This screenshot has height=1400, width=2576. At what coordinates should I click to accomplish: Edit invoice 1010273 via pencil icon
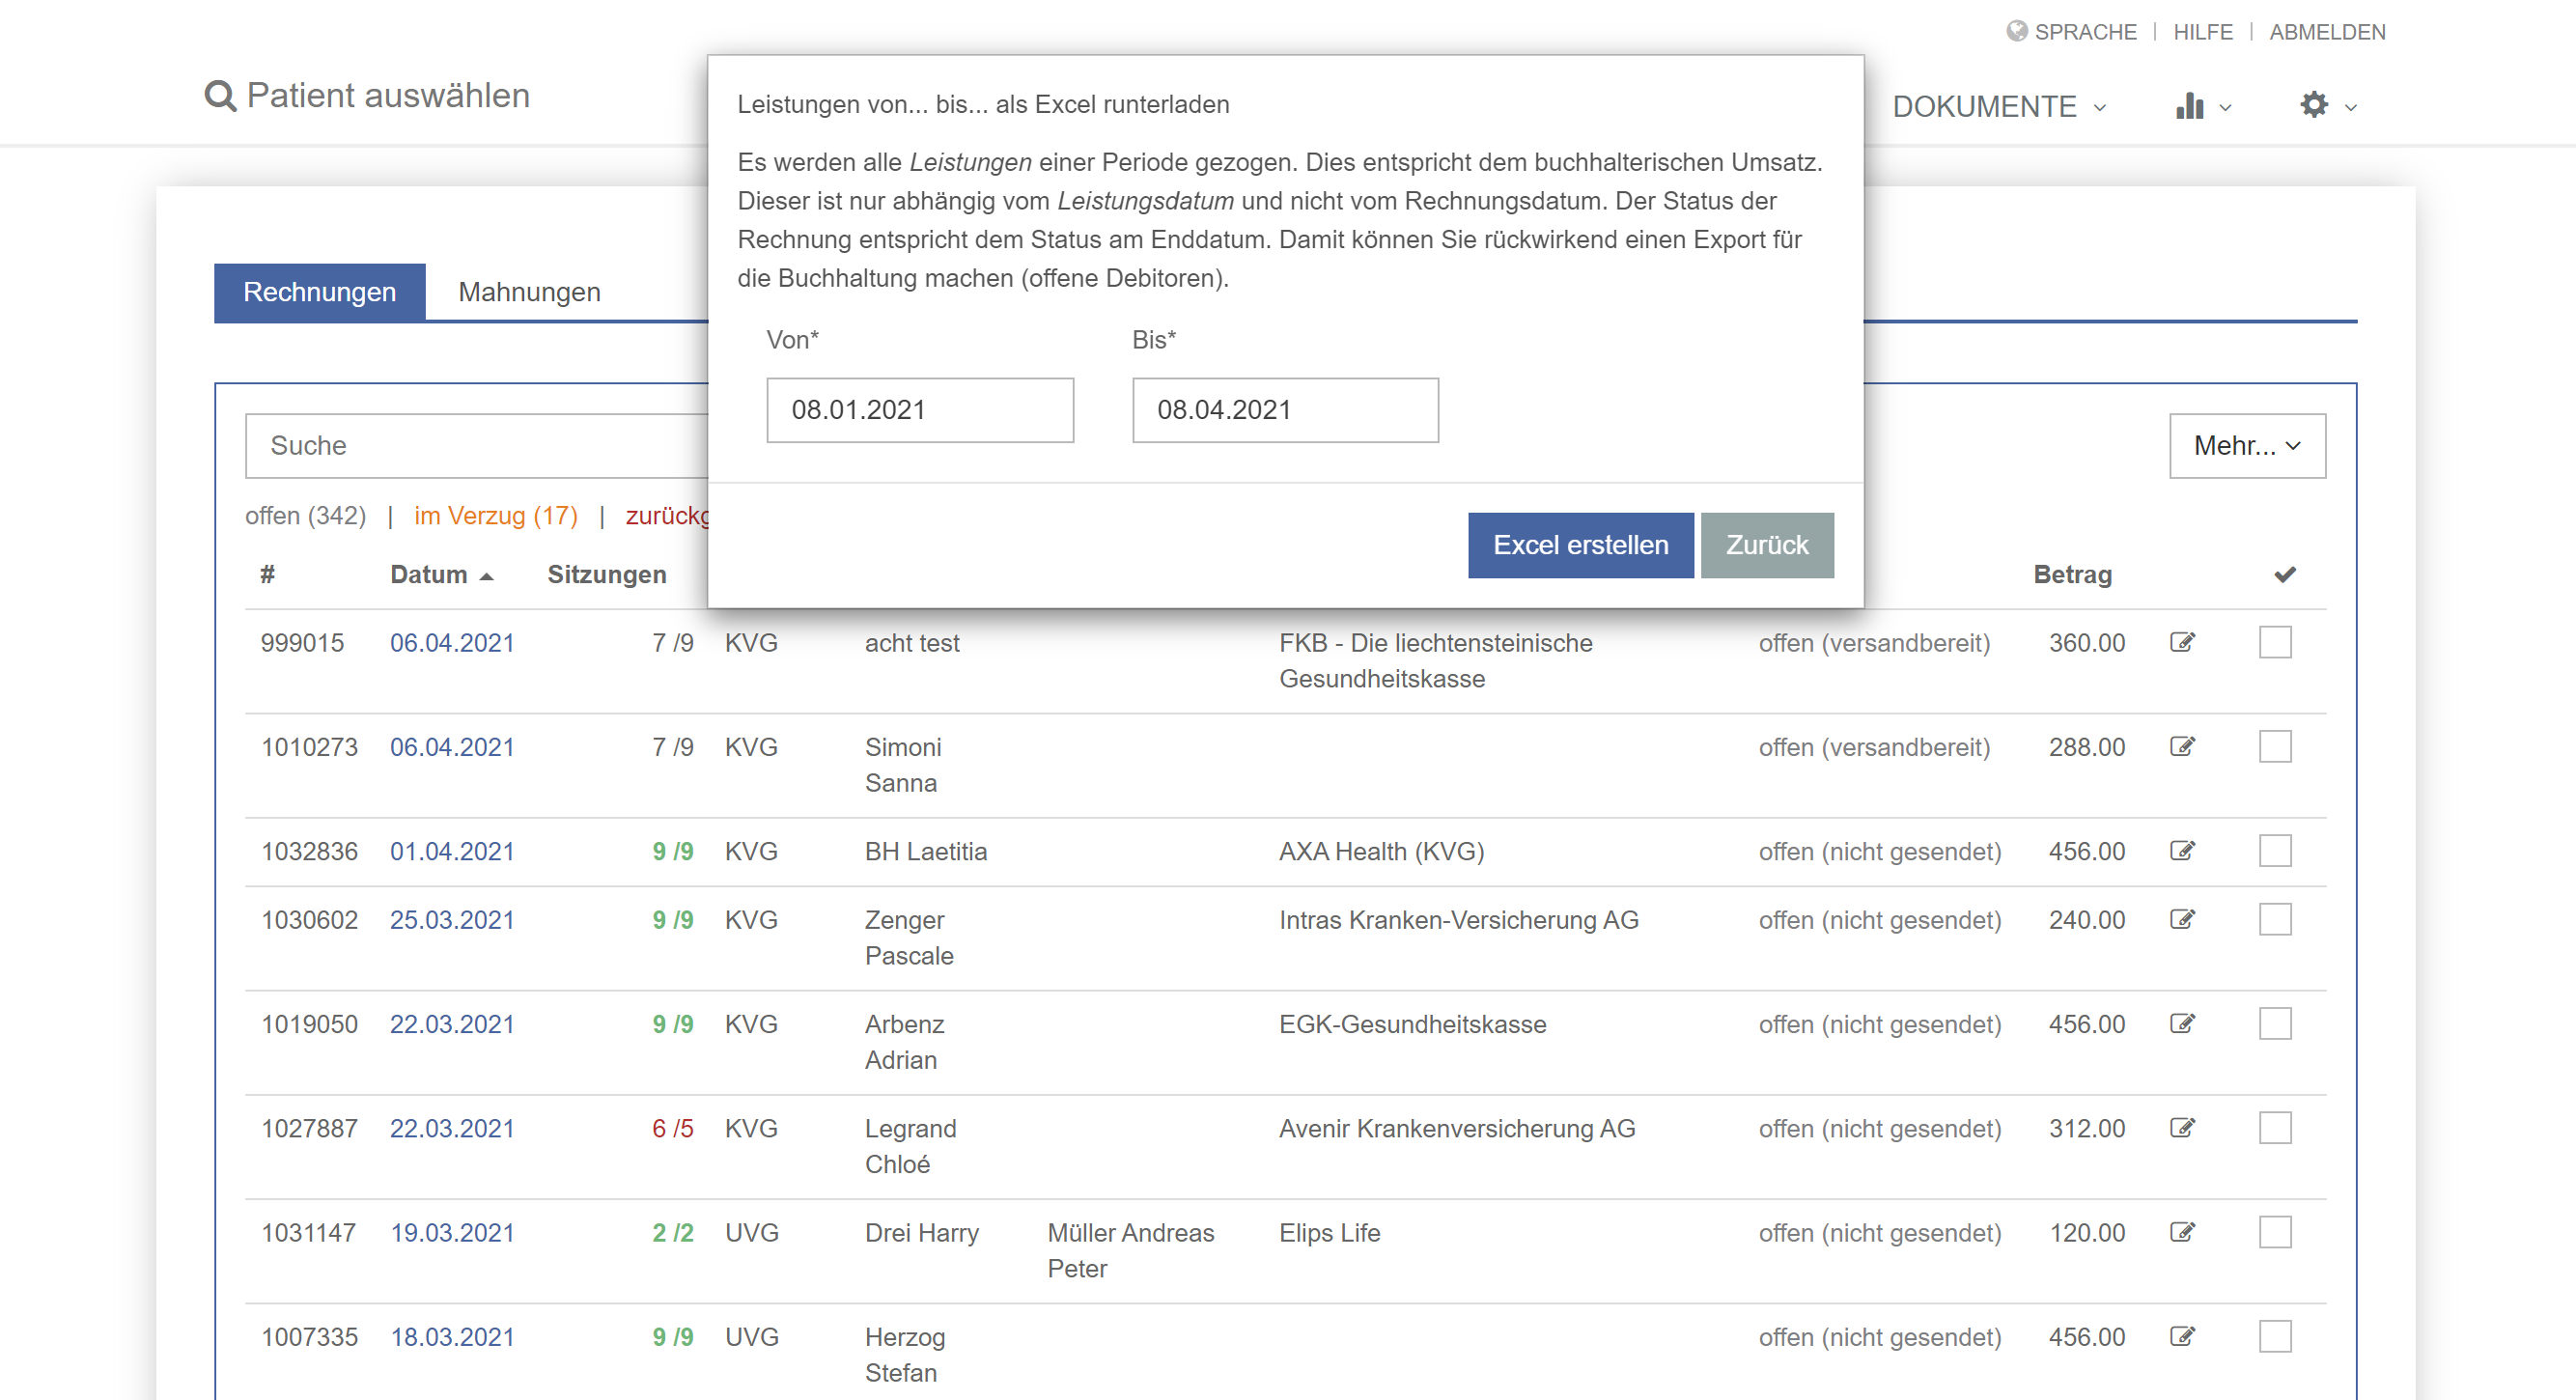click(2182, 746)
